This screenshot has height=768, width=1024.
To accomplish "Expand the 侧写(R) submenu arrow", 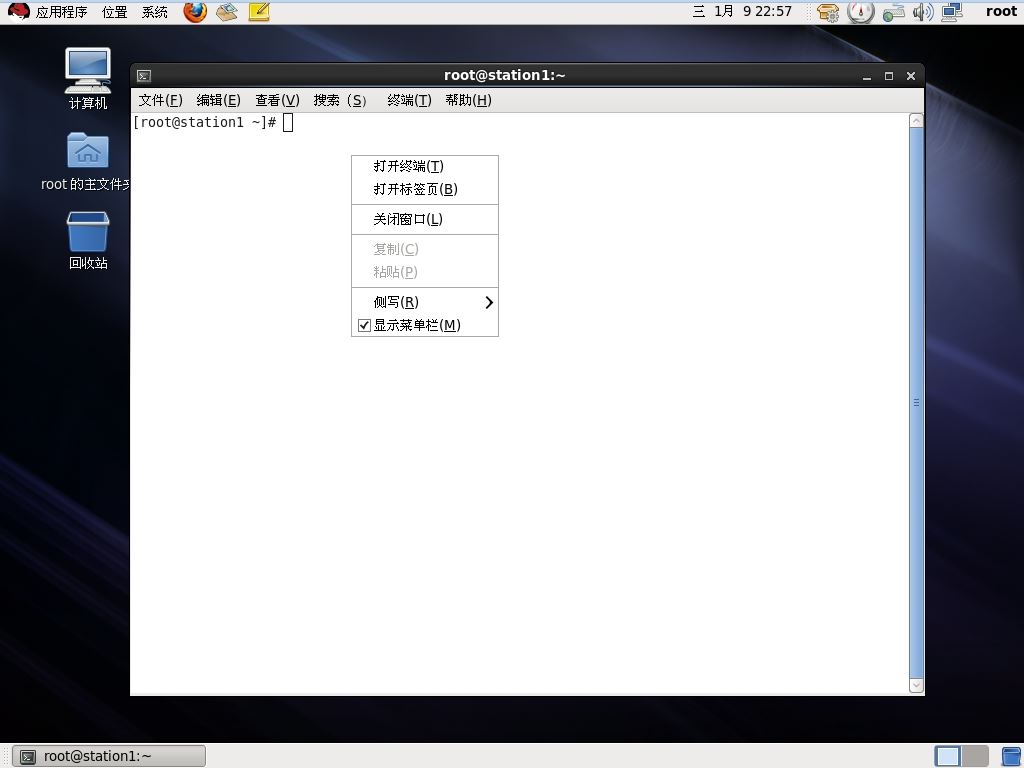I will coord(488,302).
